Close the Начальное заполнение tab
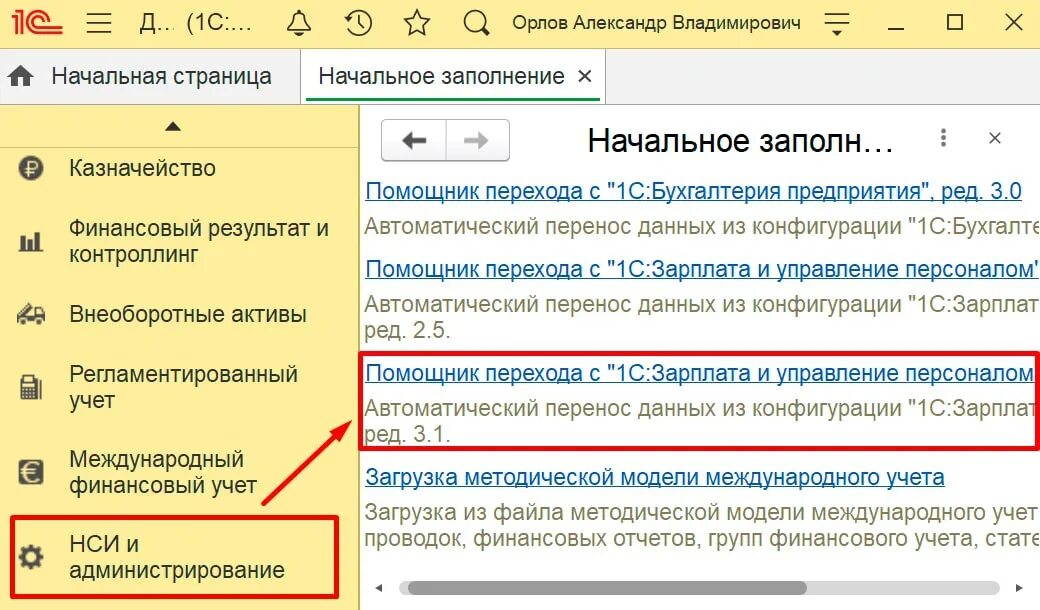 click(584, 76)
